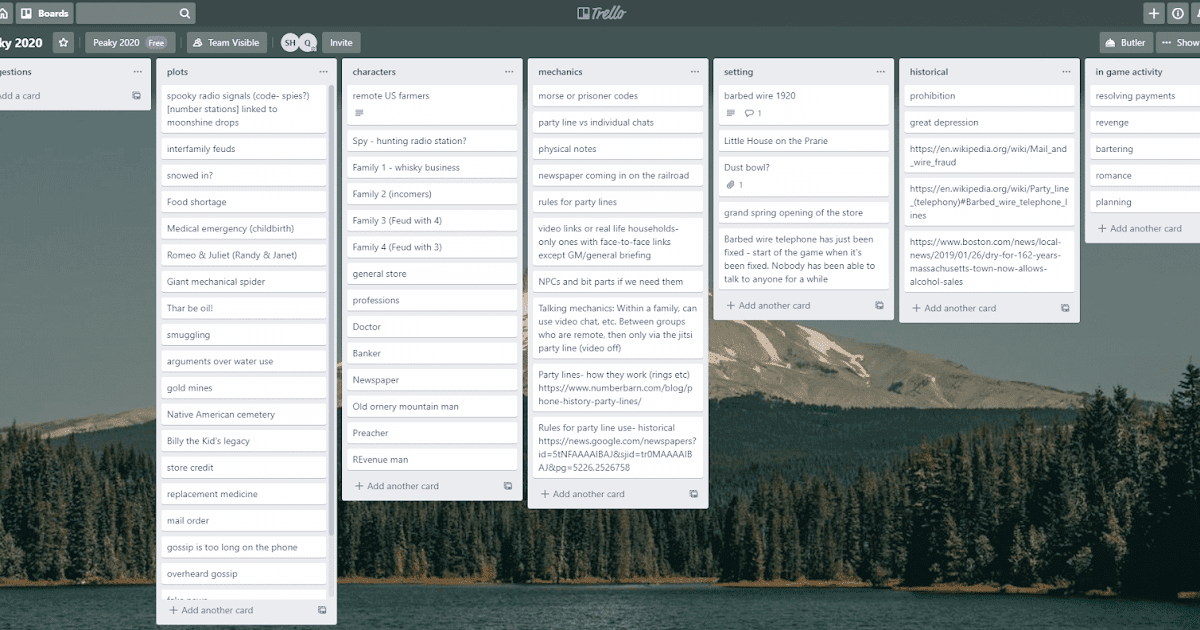The width and height of the screenshot is (1200, 630).
Task: Open party line vs individual chats card
Action: pyautogui.click(x=618, y=123)
